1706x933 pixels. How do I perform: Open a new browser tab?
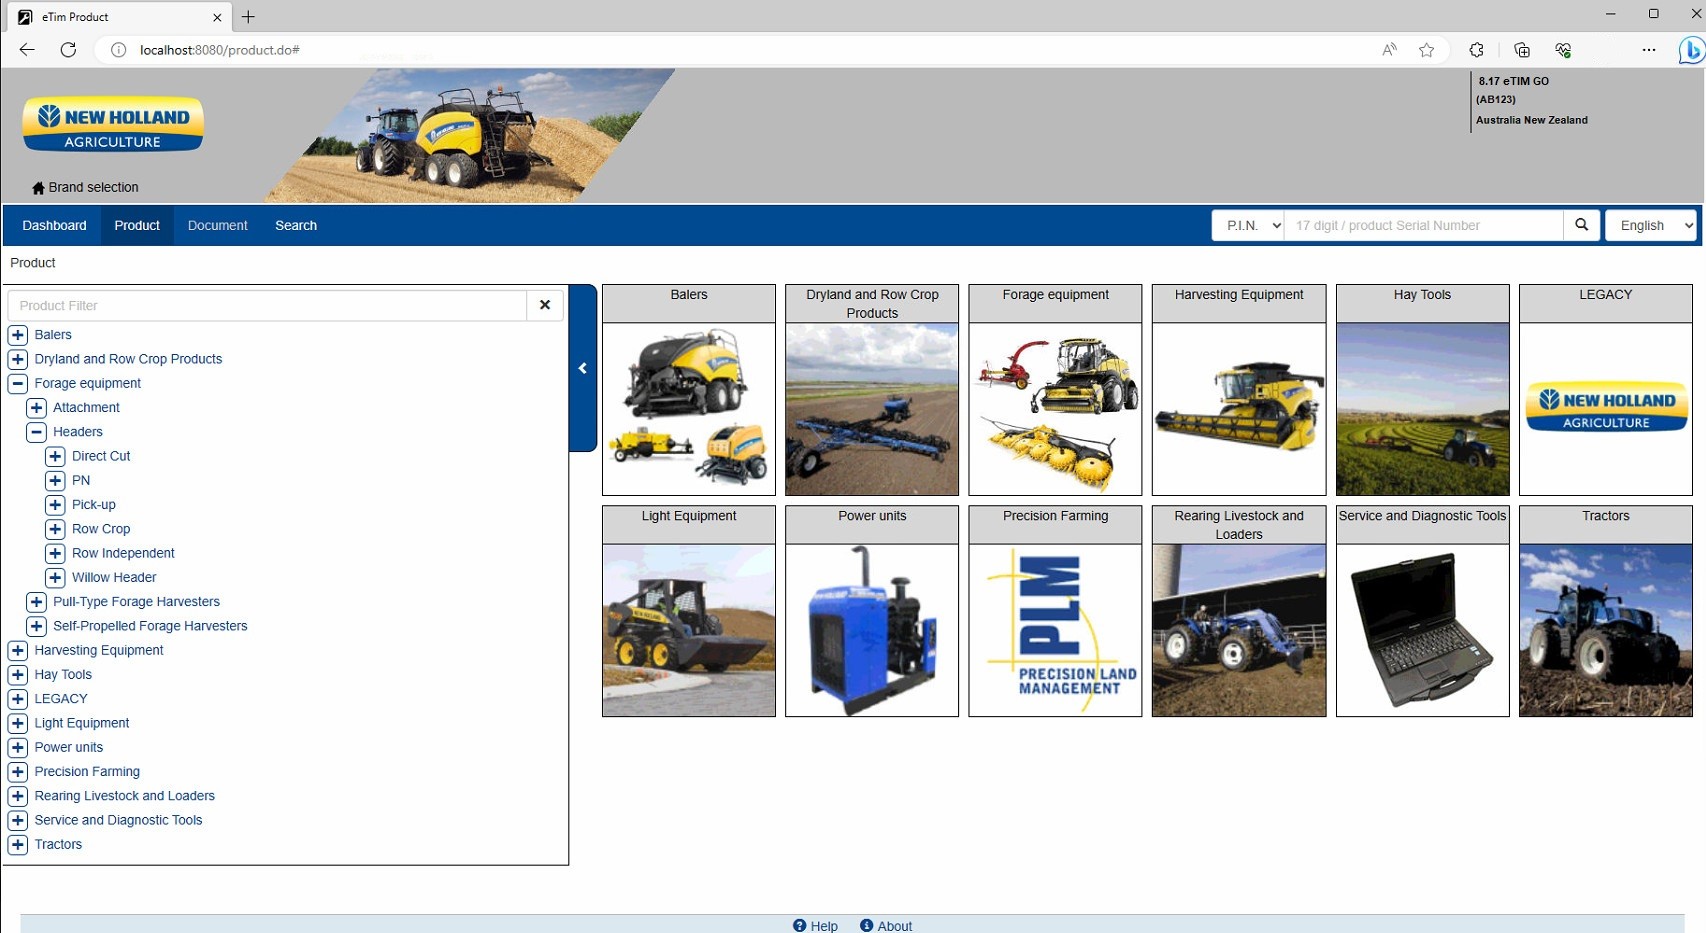(x=248, y=17)
